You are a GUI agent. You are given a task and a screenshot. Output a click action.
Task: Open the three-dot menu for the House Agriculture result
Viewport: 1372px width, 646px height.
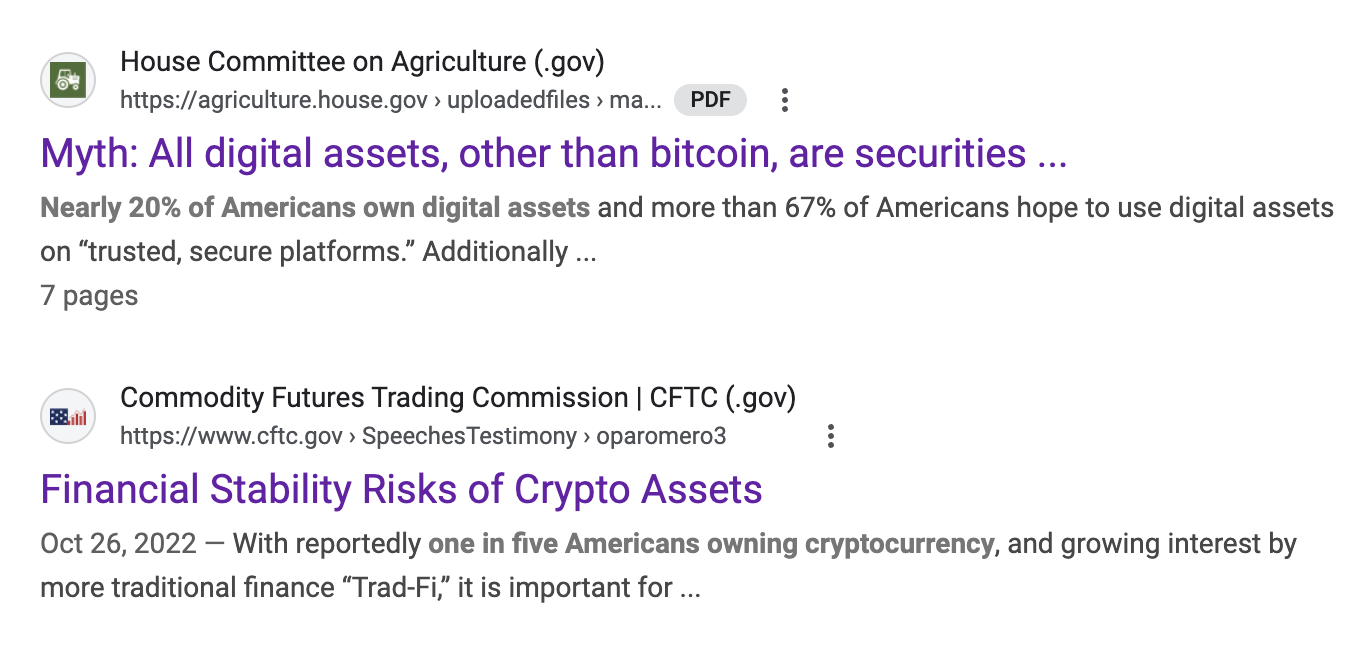[x=785, y=100]
